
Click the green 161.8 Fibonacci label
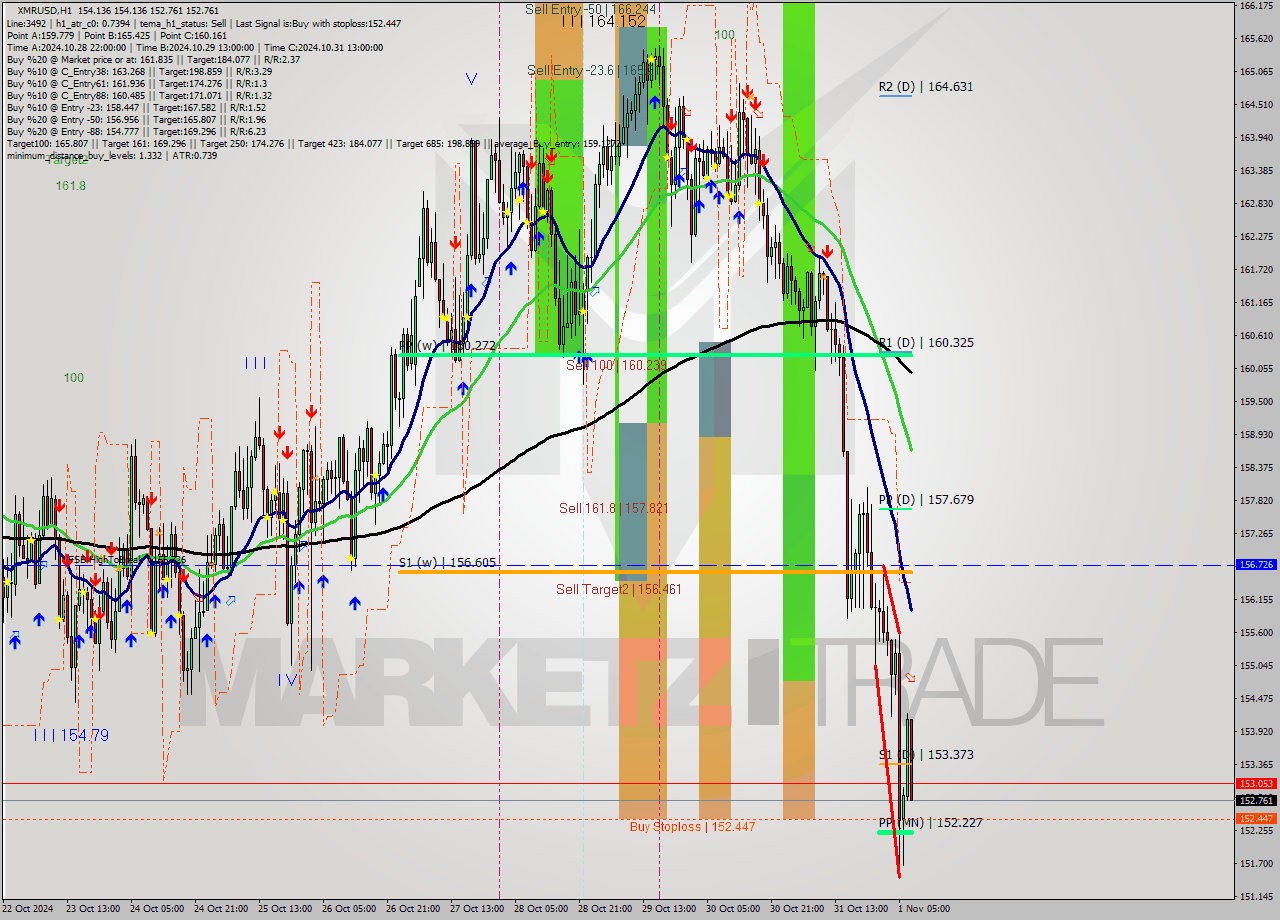pyautogui.click(x=71, y=186)
